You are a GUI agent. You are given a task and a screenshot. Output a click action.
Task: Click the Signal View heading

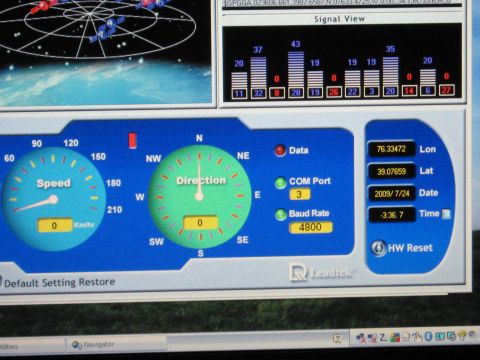pos(339,19)
